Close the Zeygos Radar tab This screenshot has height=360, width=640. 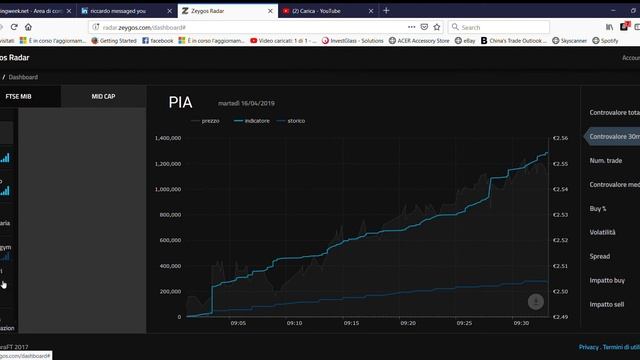(270, 11)
